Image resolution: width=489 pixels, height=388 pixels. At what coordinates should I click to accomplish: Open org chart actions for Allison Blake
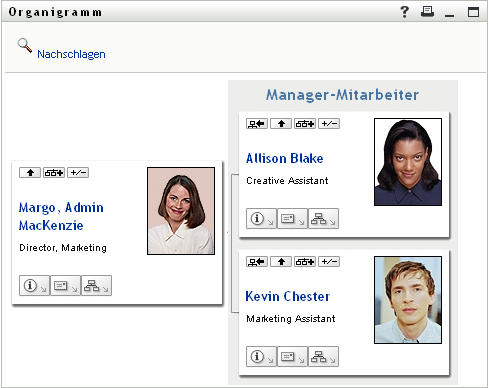click(x=323, y=219)
